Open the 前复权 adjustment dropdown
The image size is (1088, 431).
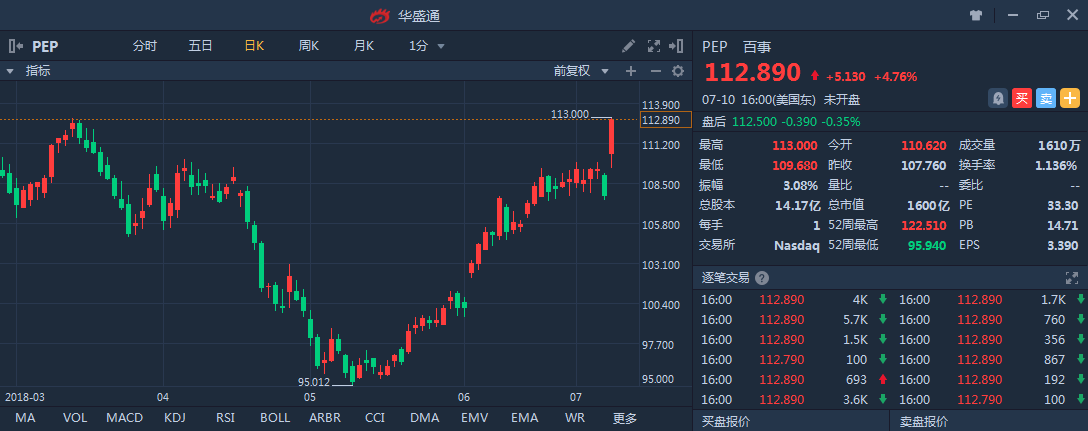click(580, 71)
